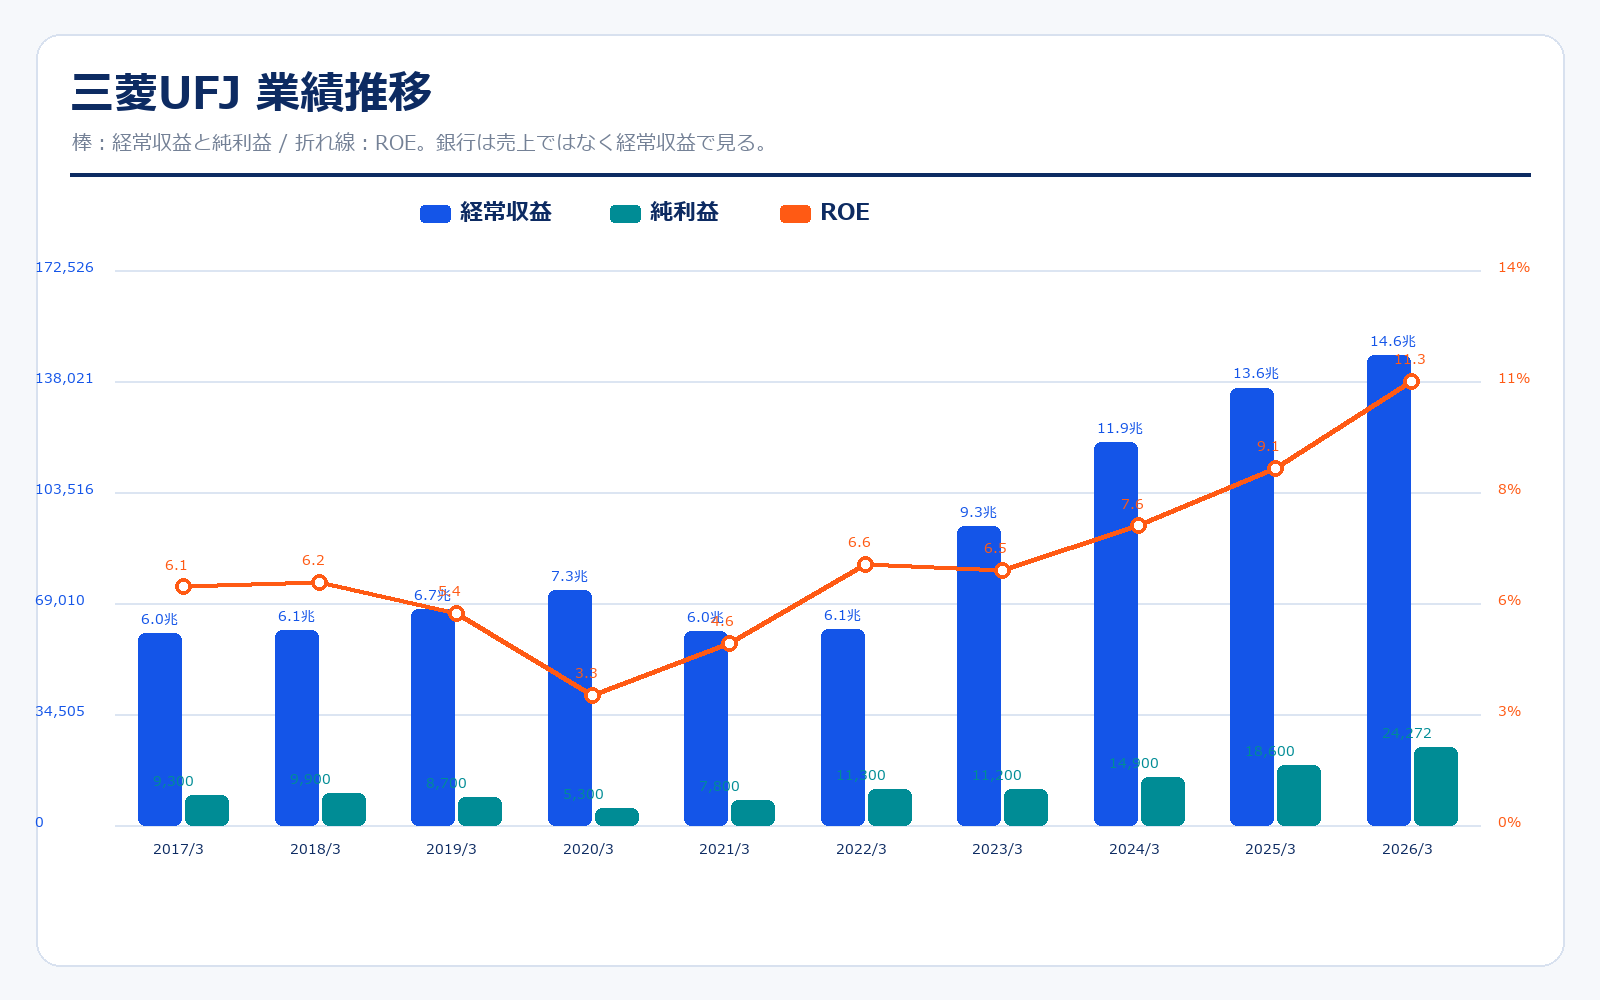Click the 11.9兆 data label
1600x1000 pixels.
1120,429
